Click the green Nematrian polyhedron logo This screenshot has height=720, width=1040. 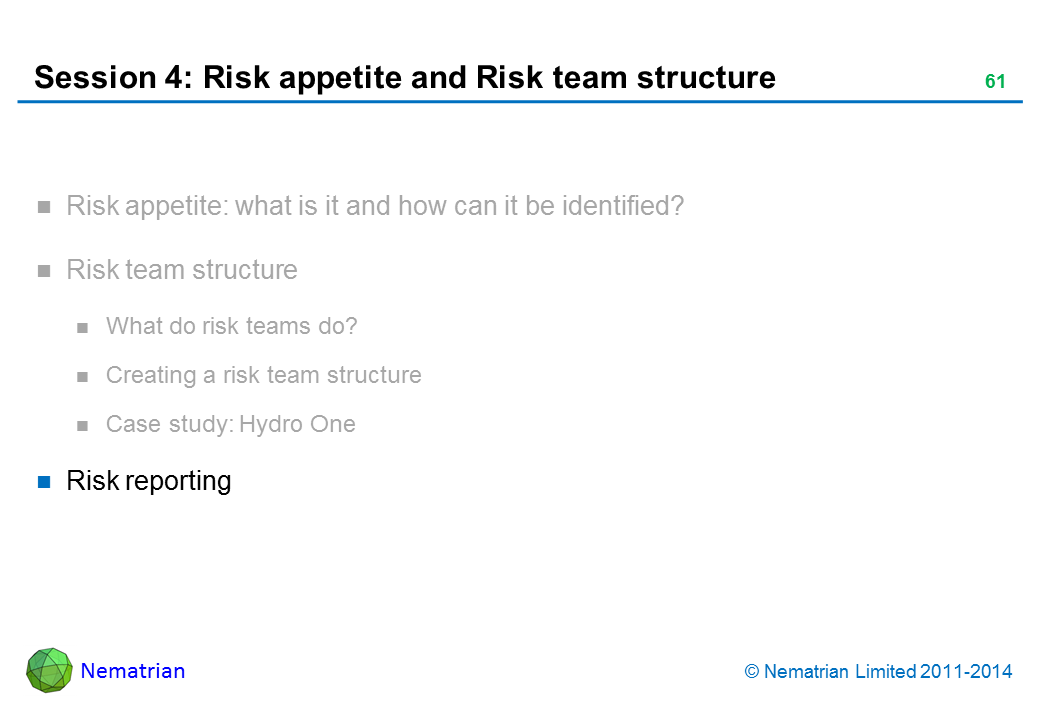pyautogui.click(x=49, y=670)
